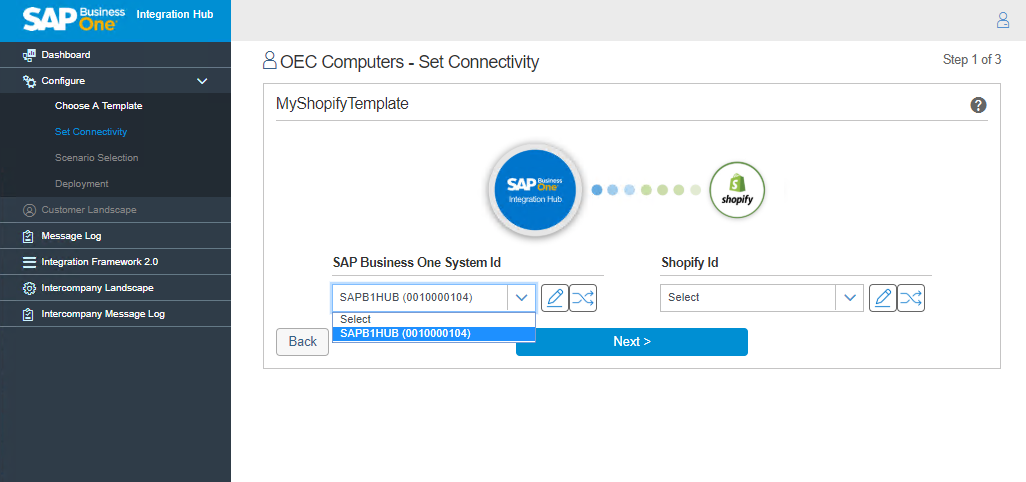Click test connection icon next to Shopify Id
Image resolution: width=1026 pixels, height=482 pixels.
pyautogui.click(x=910, y=298)
